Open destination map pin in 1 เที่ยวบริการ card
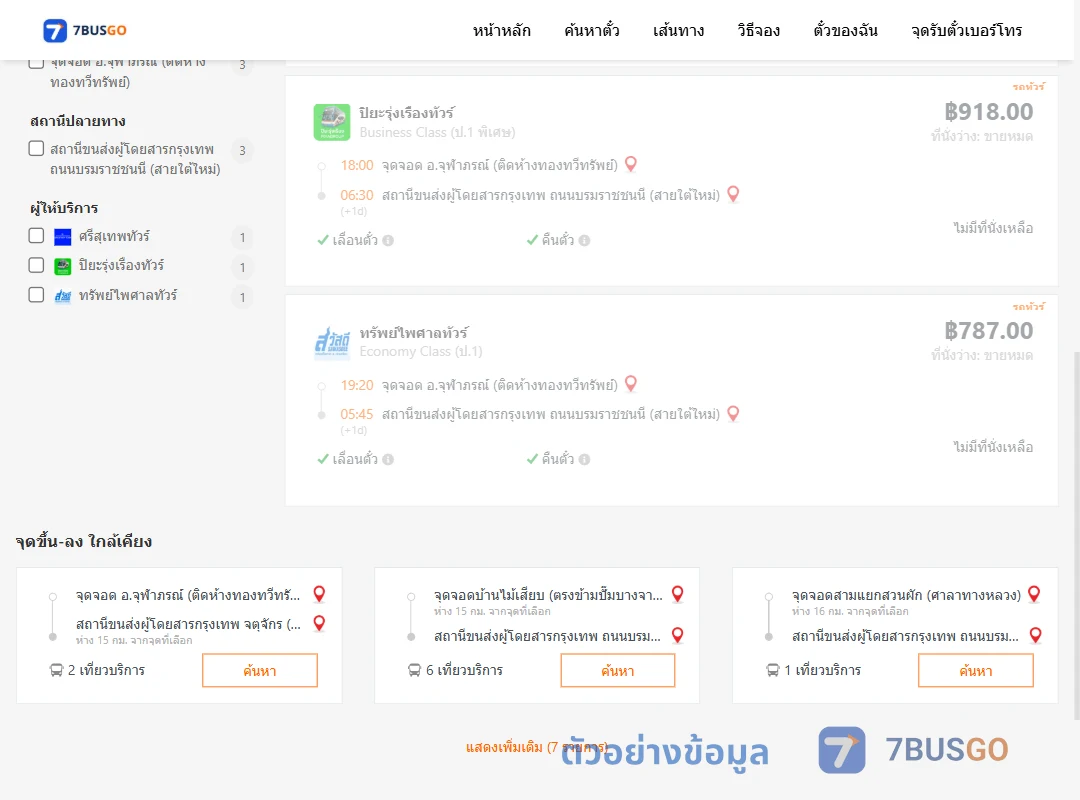 (x=1035, y=635)
